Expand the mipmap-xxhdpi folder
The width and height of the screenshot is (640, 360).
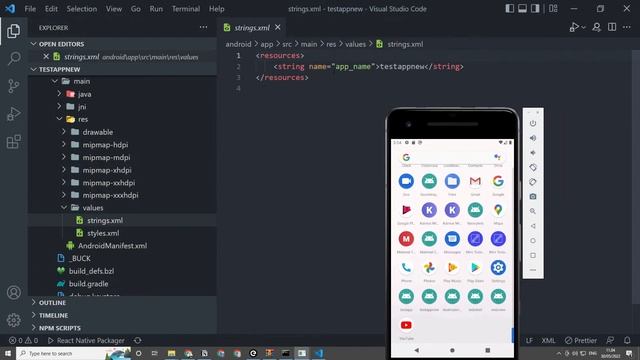click(x=64, y=182)
